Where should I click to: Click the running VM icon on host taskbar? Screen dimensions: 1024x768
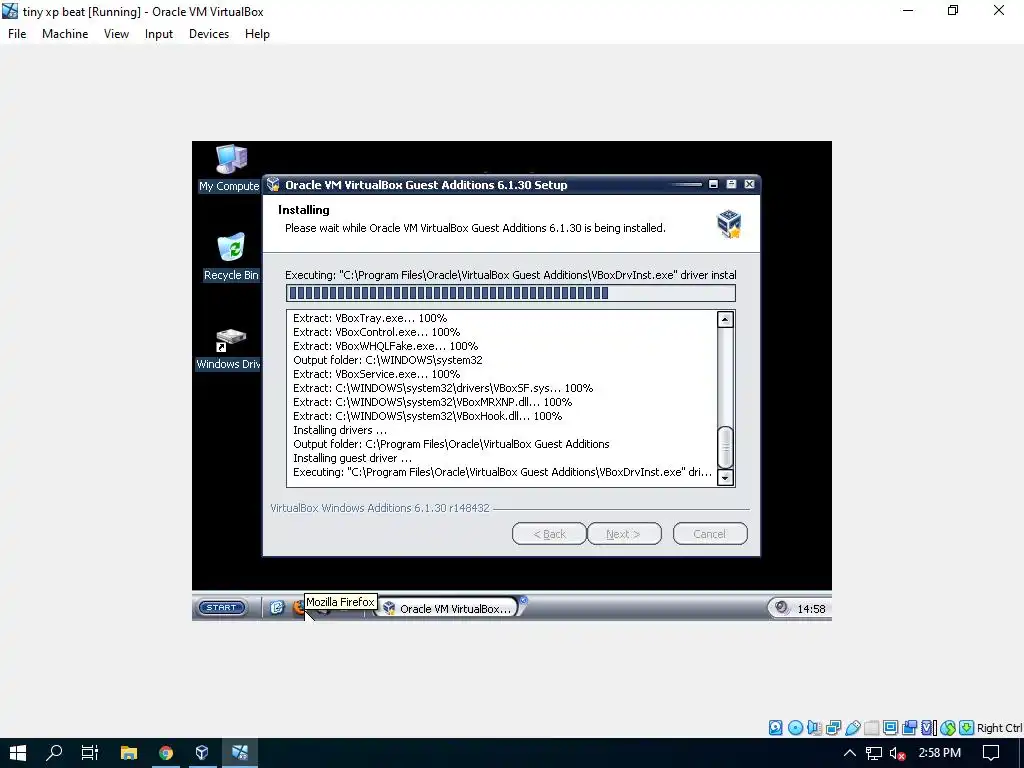click(240, 753)
